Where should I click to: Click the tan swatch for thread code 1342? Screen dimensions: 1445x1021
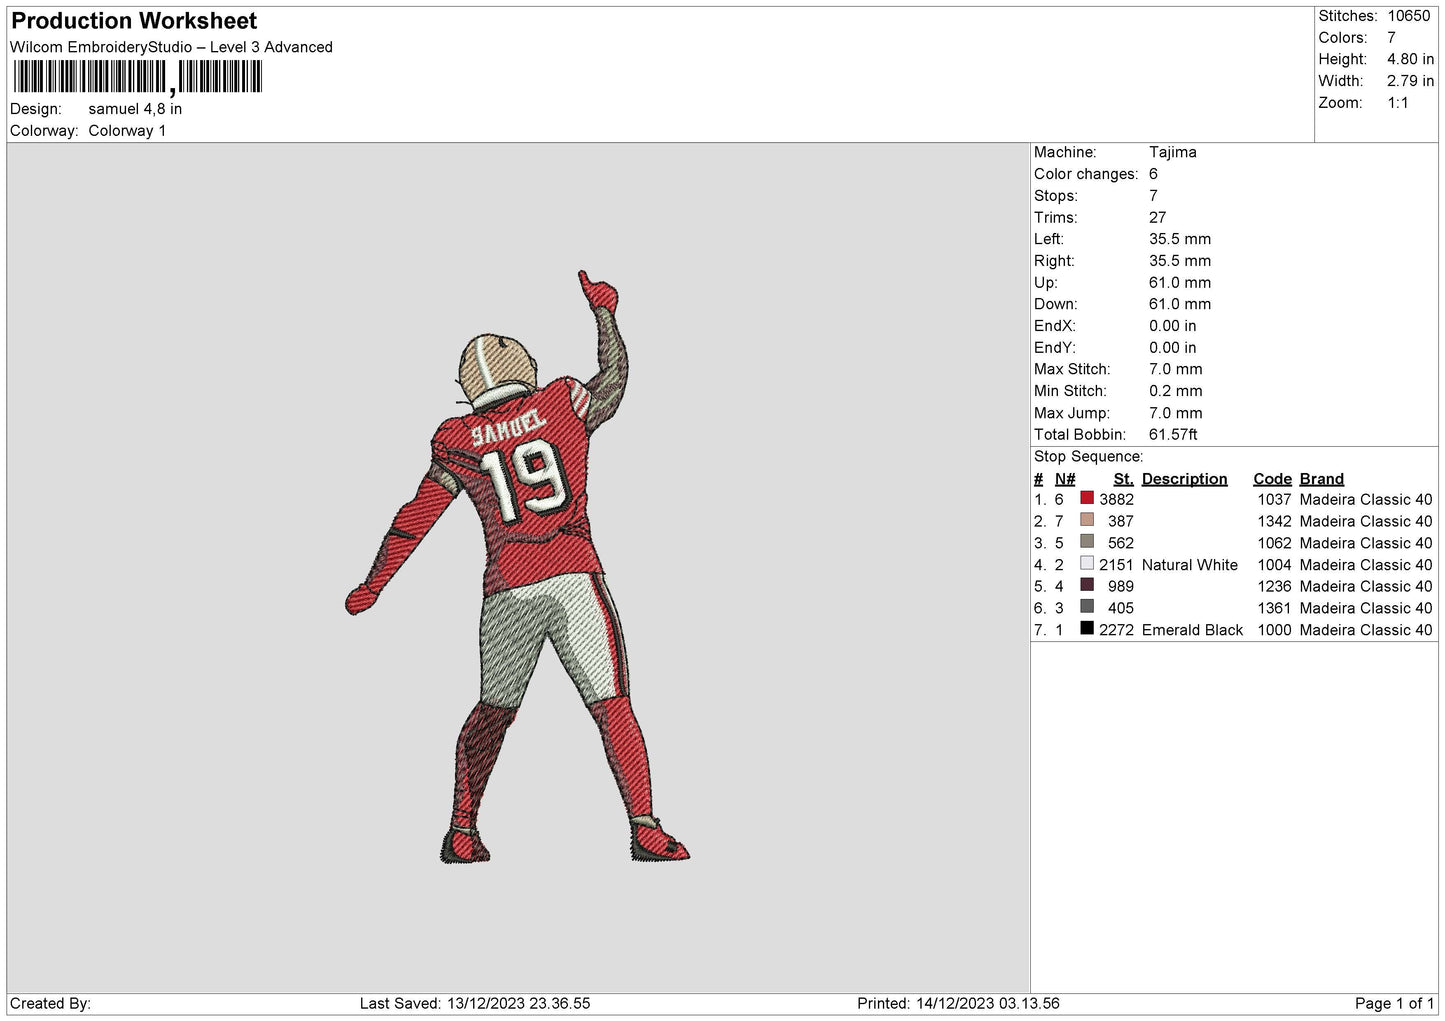click(x=1087, y=520)
